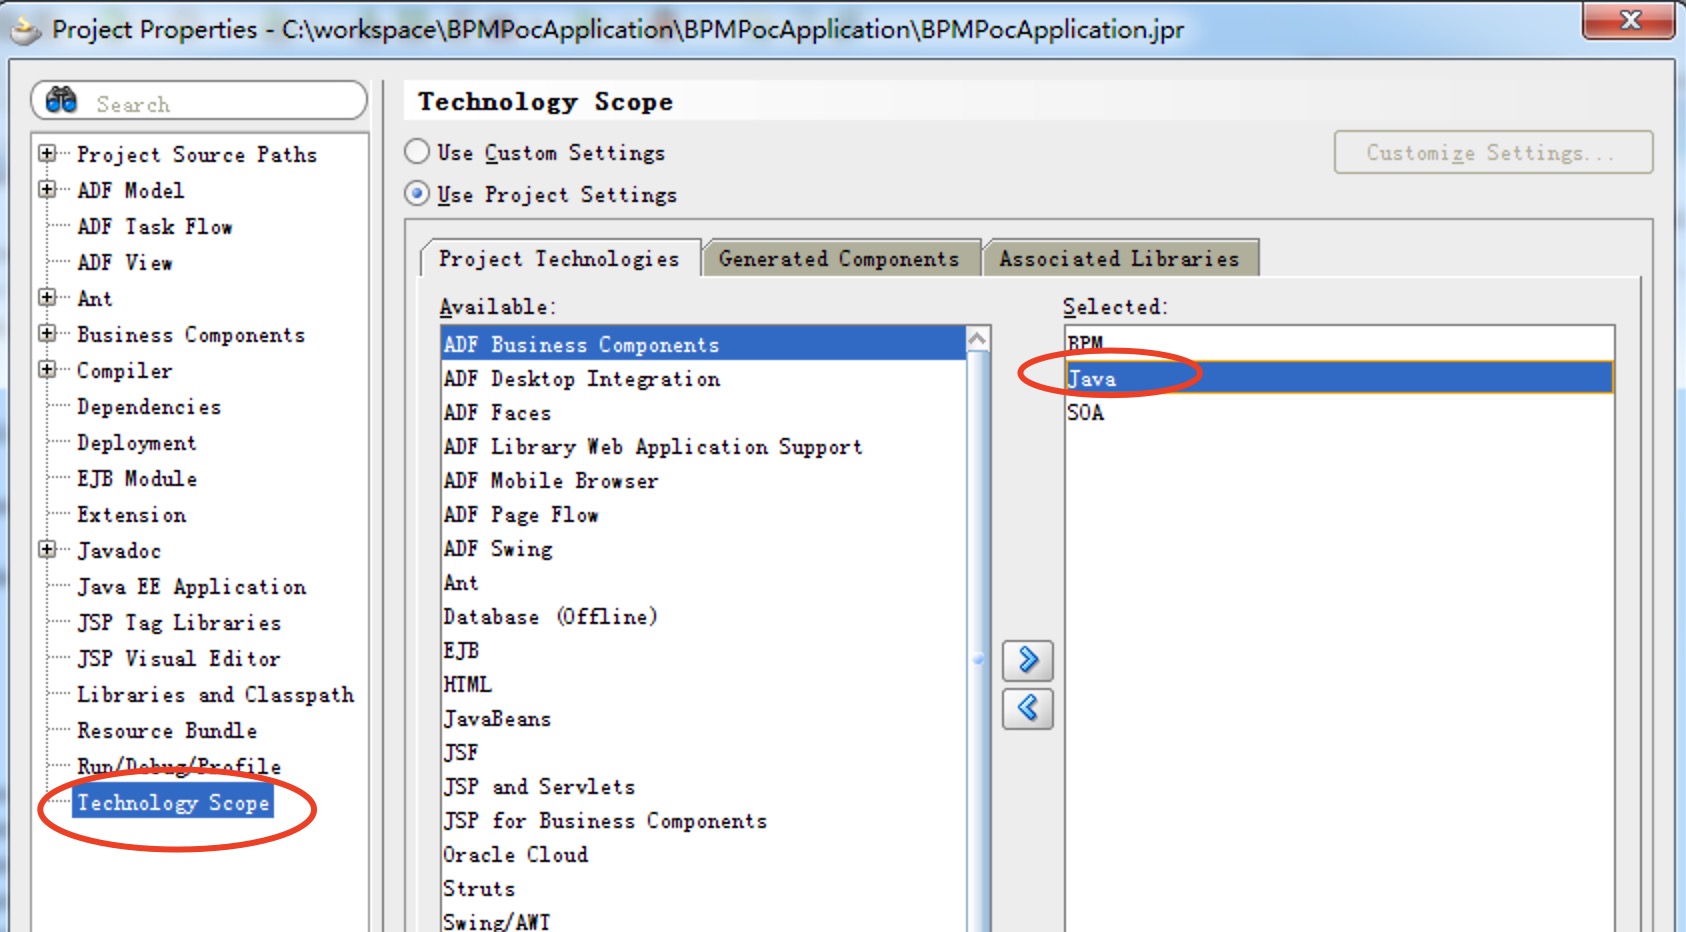Select ADF Mobile Browser in Available list
Image resolution: width=1686 pixels, height=932 pixels.
pos(703,481)
